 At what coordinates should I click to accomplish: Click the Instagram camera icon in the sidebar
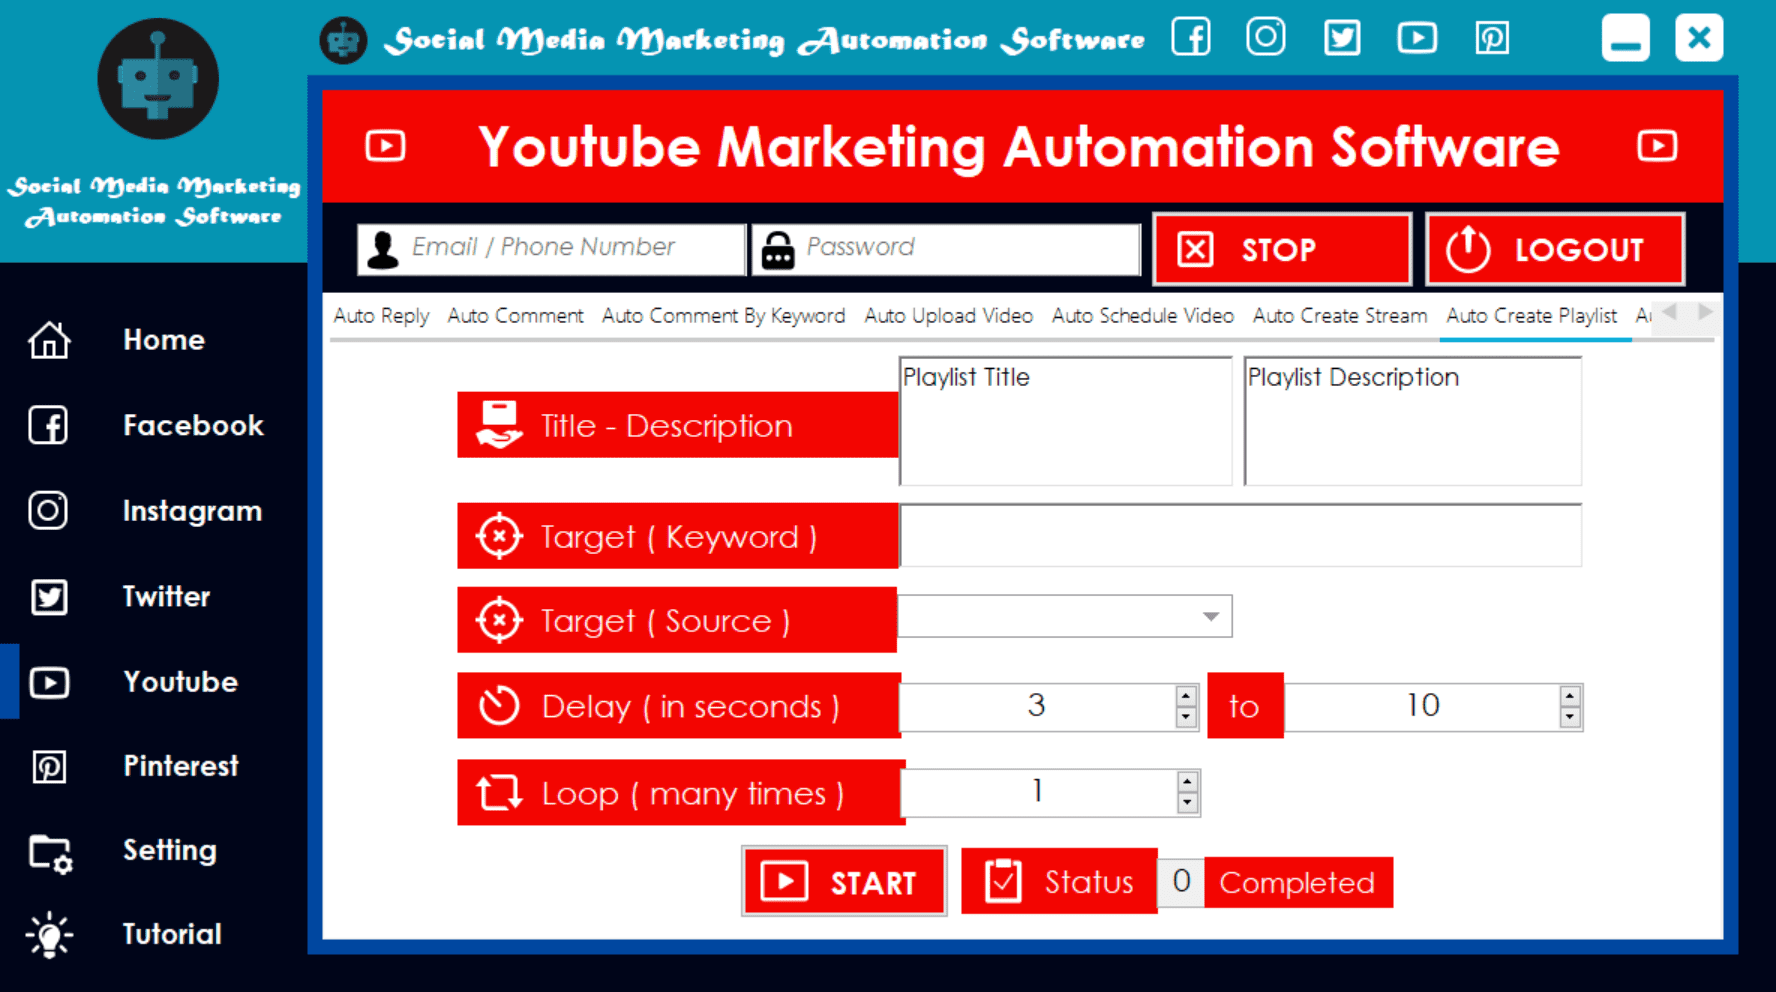(x=48, y=510)
